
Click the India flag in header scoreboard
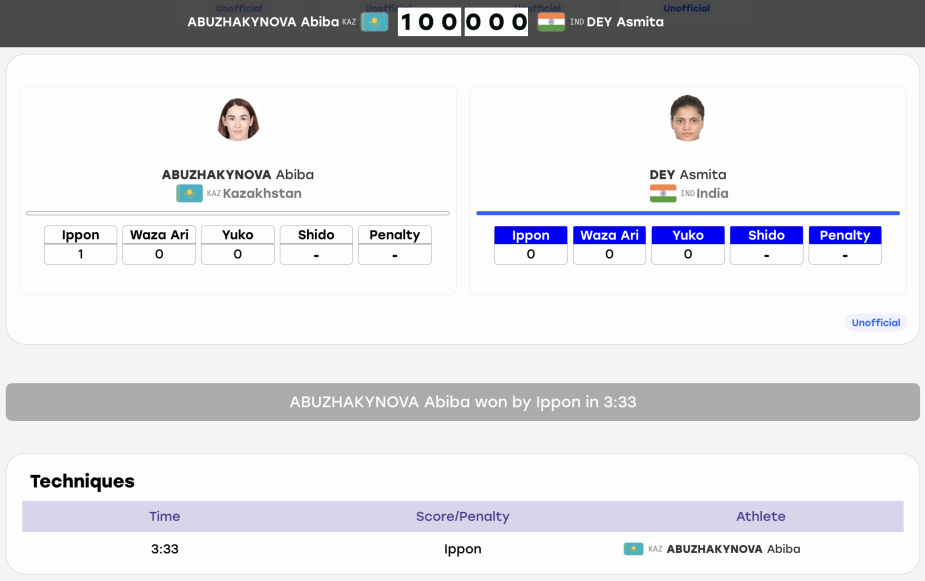pos(551,22)
